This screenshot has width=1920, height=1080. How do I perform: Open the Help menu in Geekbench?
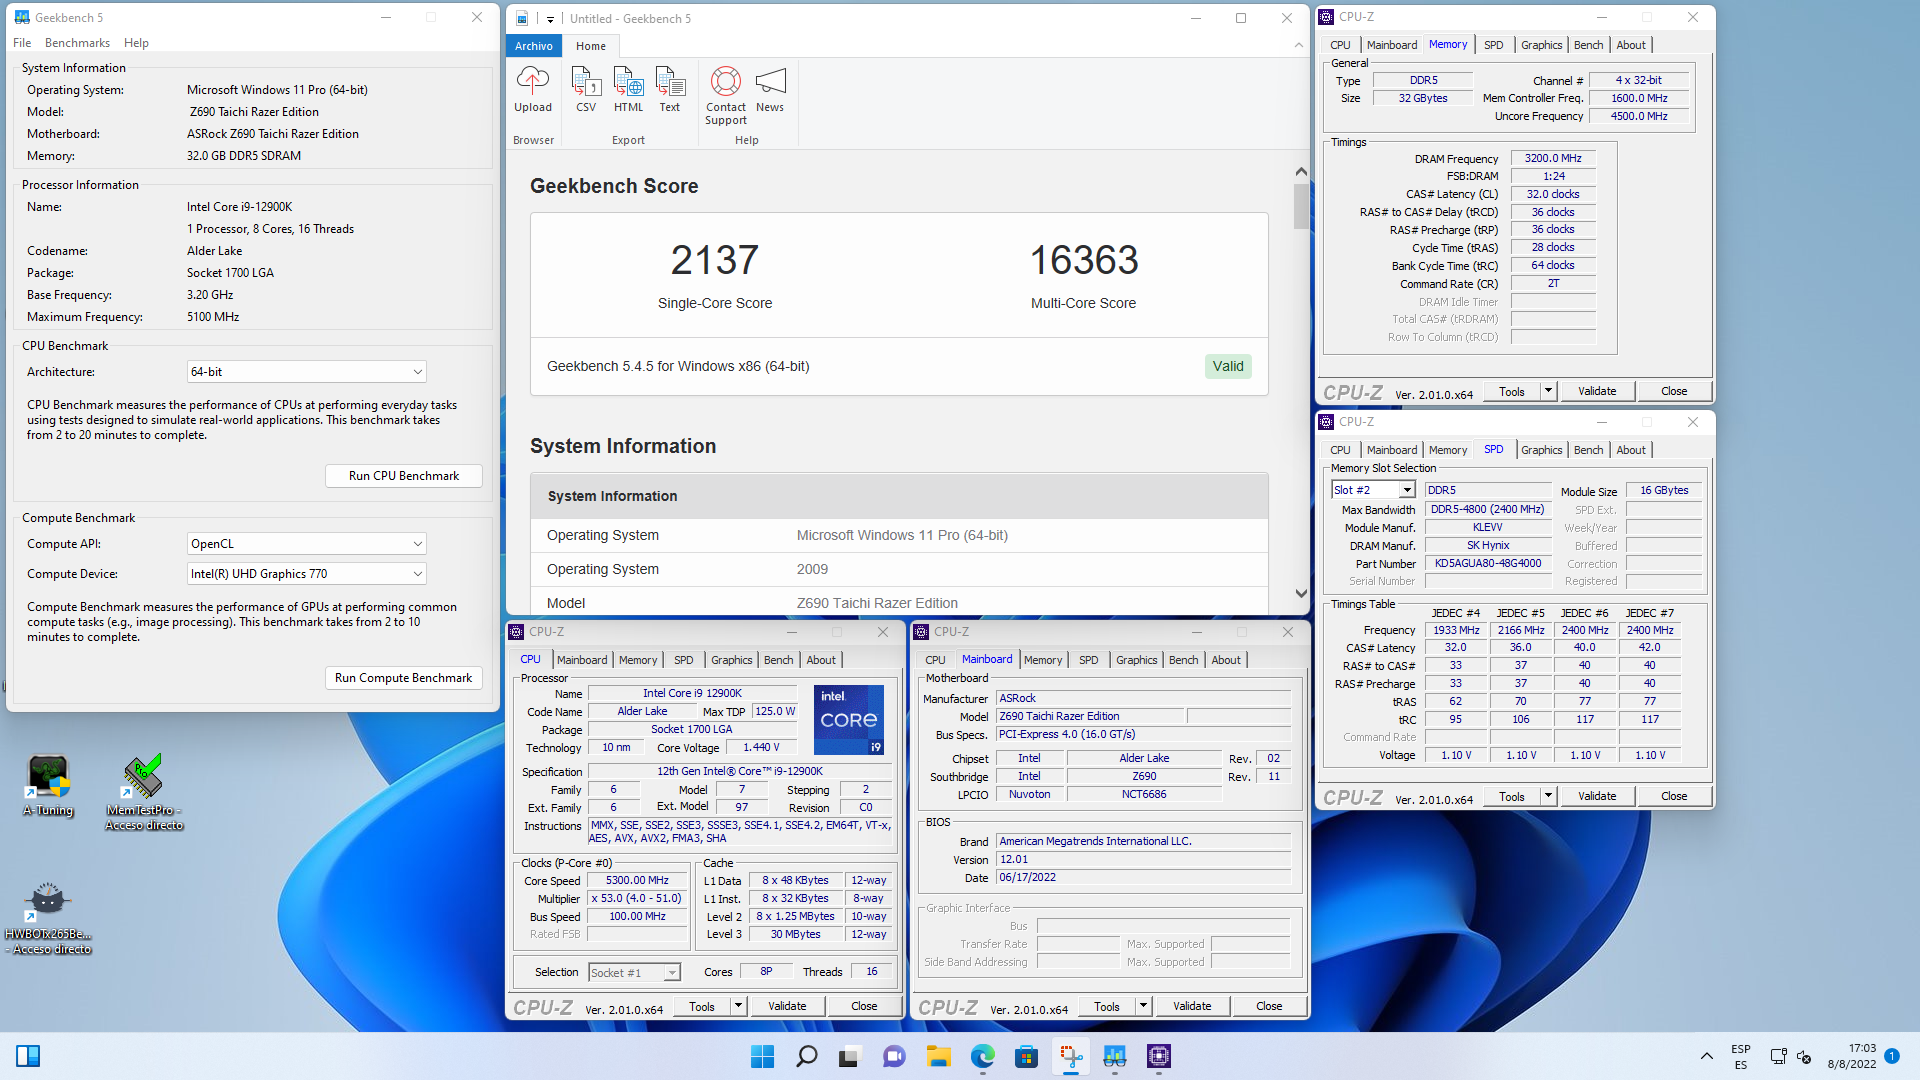(x=136, y=43)
